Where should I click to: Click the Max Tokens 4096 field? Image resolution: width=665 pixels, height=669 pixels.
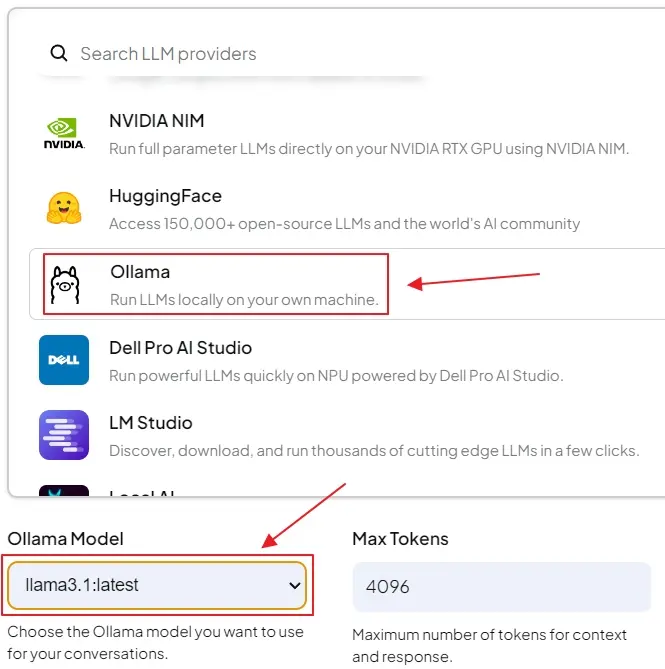coord(502,587)
